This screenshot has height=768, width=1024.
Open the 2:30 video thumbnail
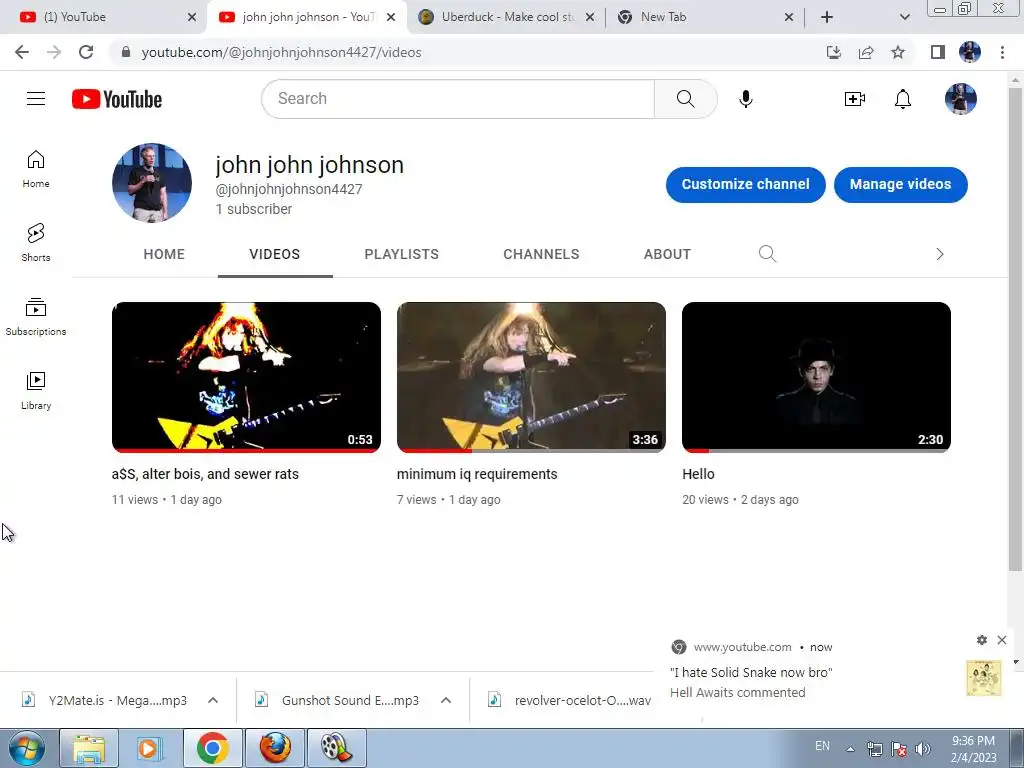816,377
